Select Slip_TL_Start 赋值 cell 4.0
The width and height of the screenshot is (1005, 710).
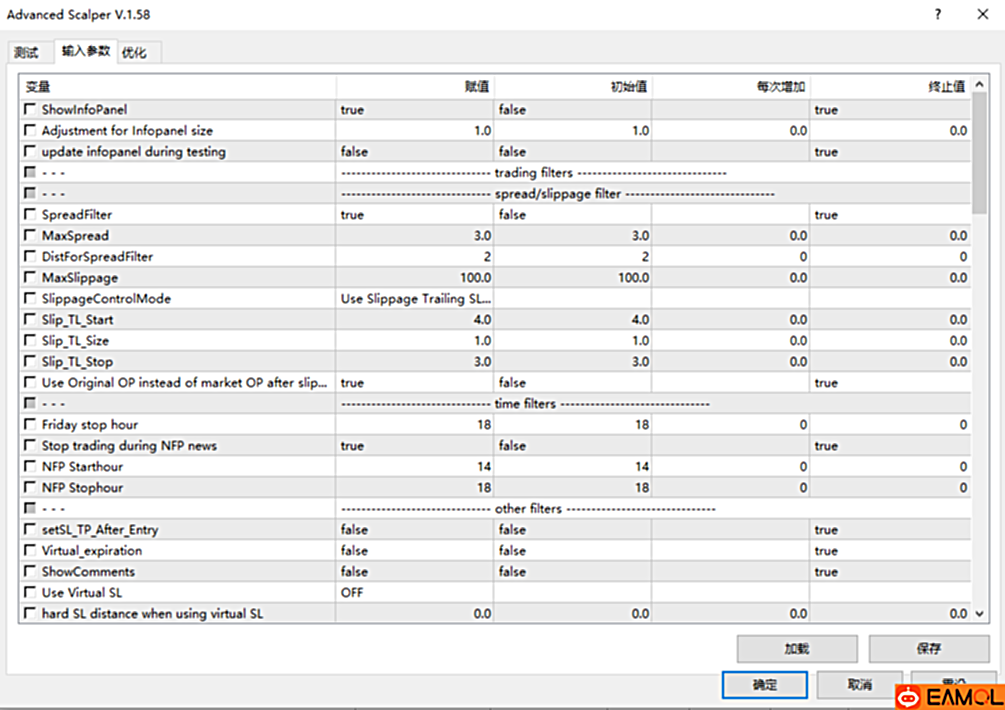(x=415, y=320)
